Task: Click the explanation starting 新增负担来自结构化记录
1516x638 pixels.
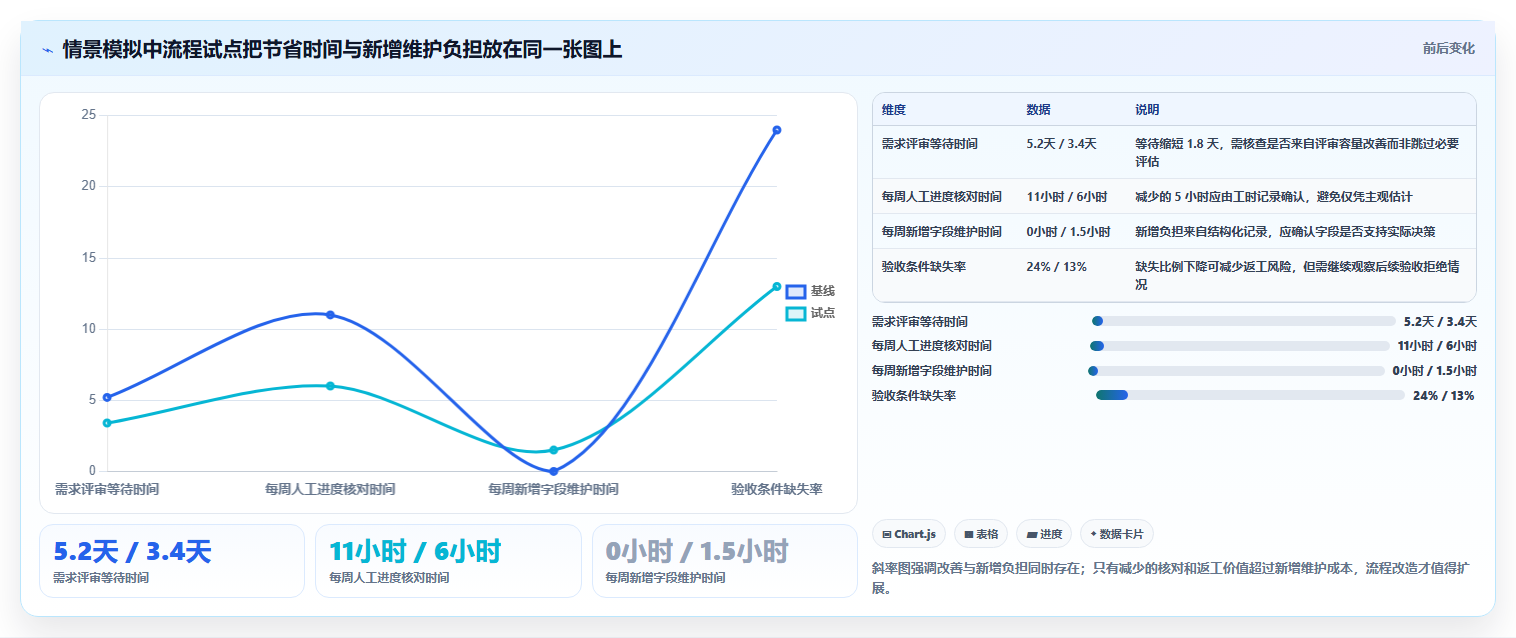Action: coord(1285,232)
